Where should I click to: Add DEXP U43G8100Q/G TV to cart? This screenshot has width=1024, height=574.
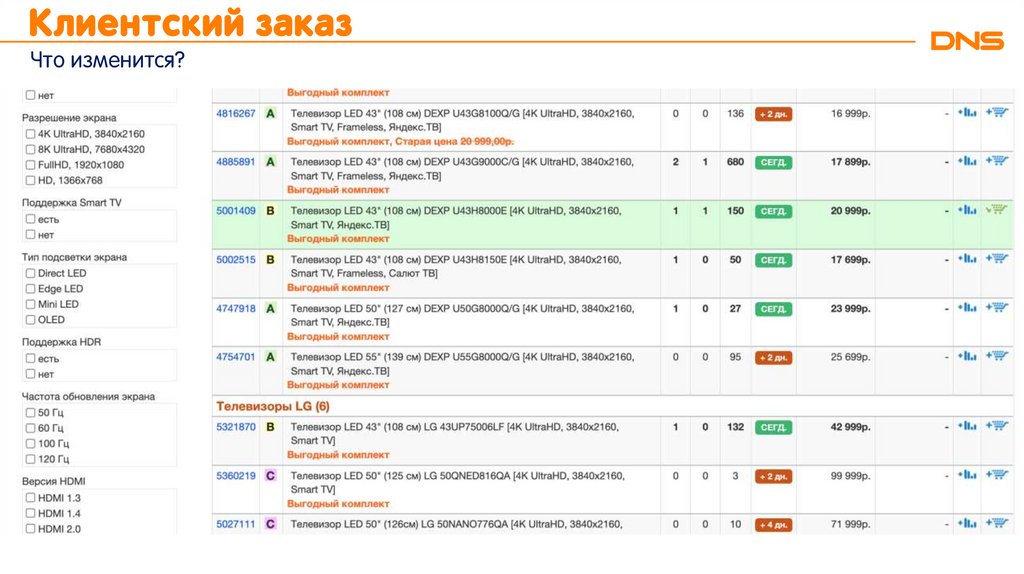coord(997,112)
